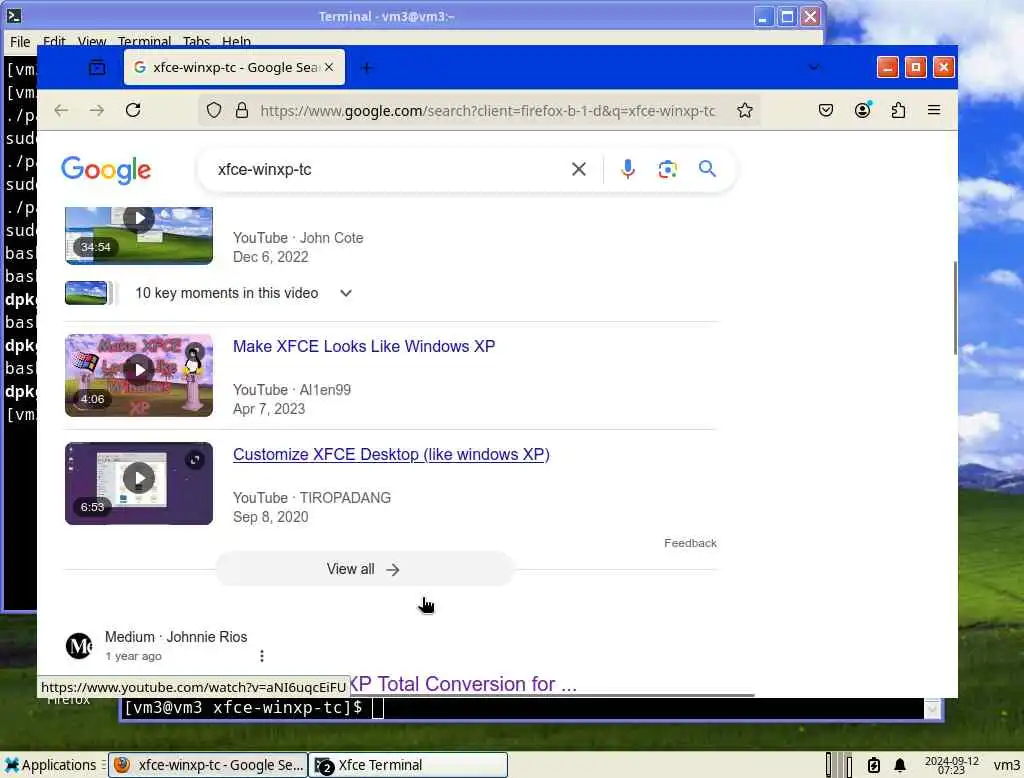
Task: Click the panel clock showing 07:23
Action: point(952,765)
